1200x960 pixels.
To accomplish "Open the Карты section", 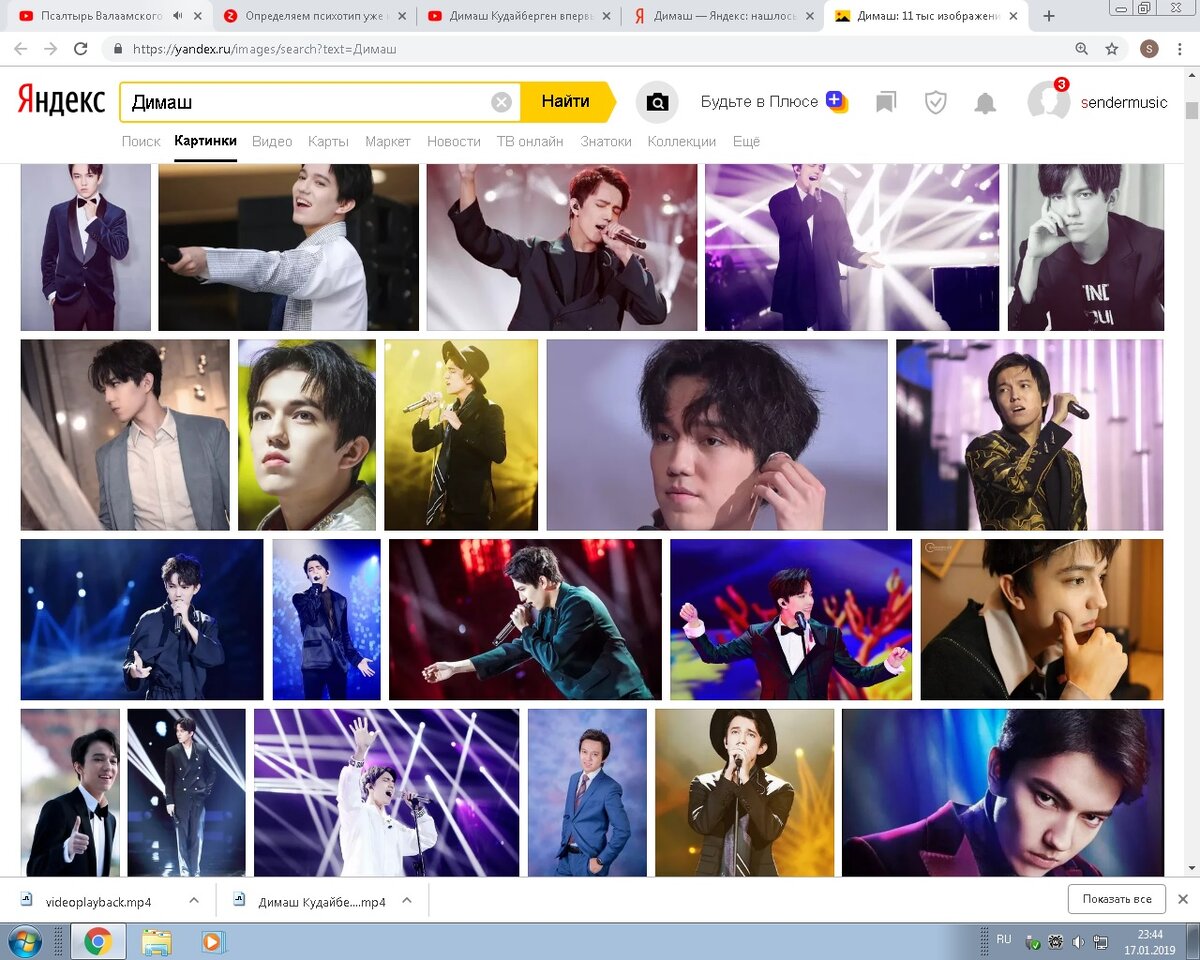I will pos(328,142).
